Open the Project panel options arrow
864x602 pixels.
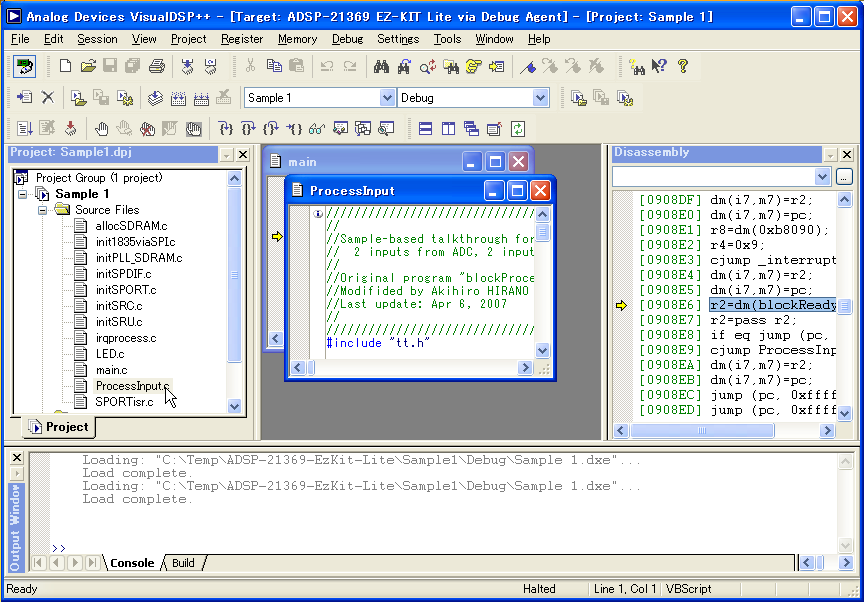click(226, 155)
